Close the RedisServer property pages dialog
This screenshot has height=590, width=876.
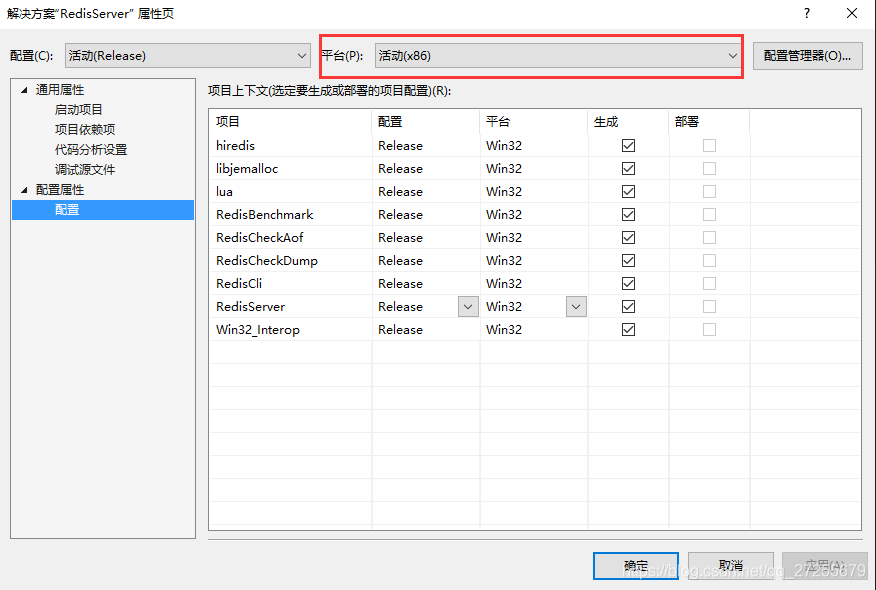click(x=851, y=13)
